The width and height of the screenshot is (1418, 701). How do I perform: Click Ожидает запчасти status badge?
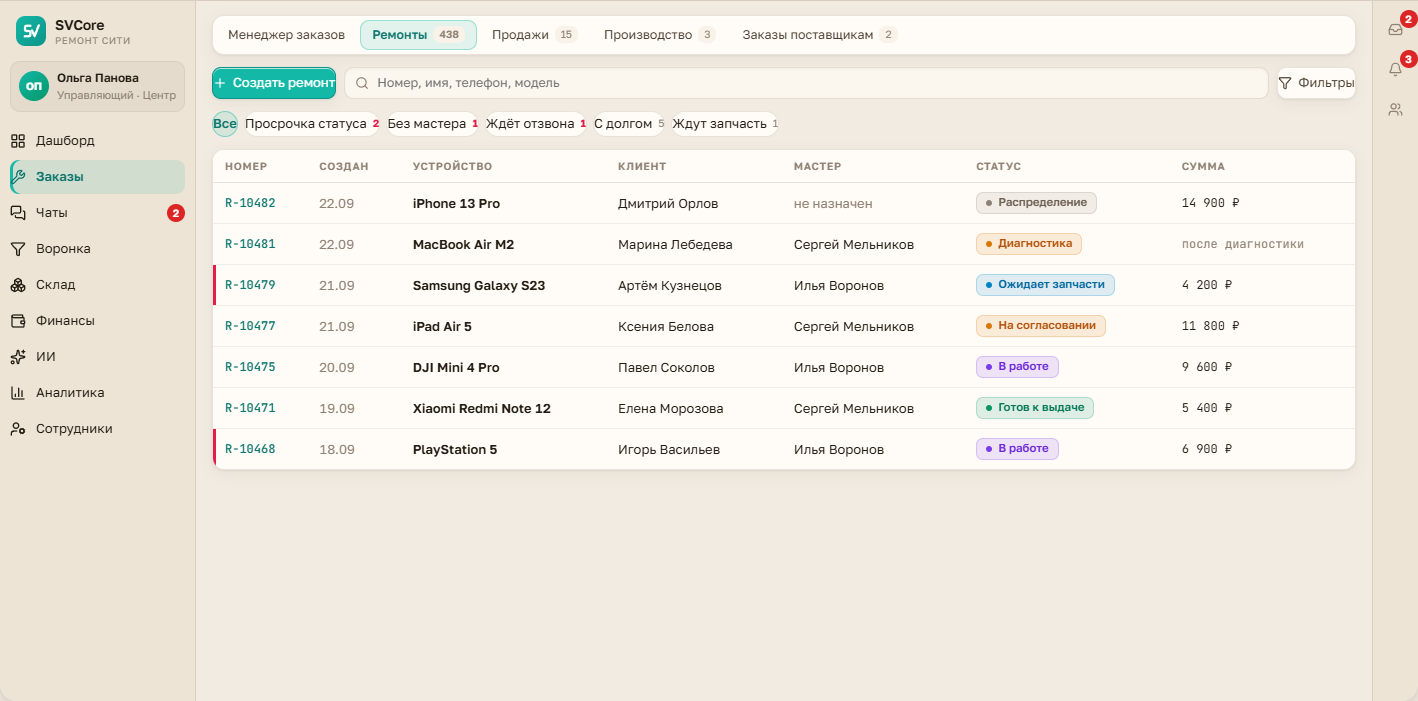point(1045,285)
